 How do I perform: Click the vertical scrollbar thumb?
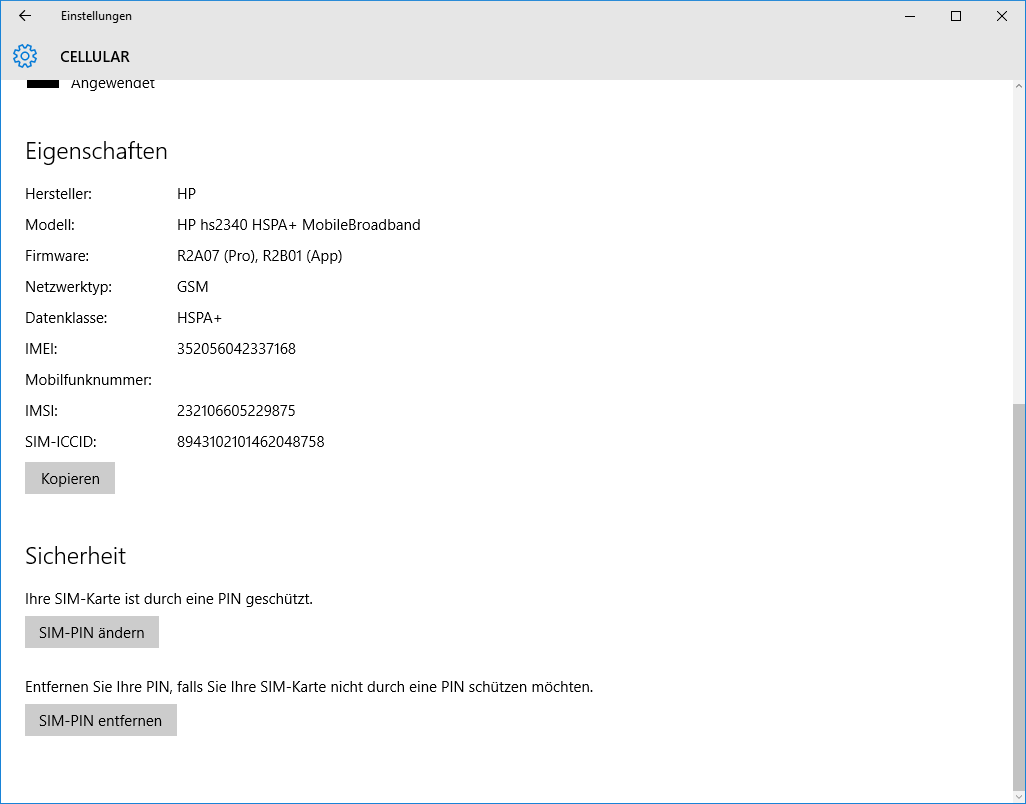(x=1019, y=595)
